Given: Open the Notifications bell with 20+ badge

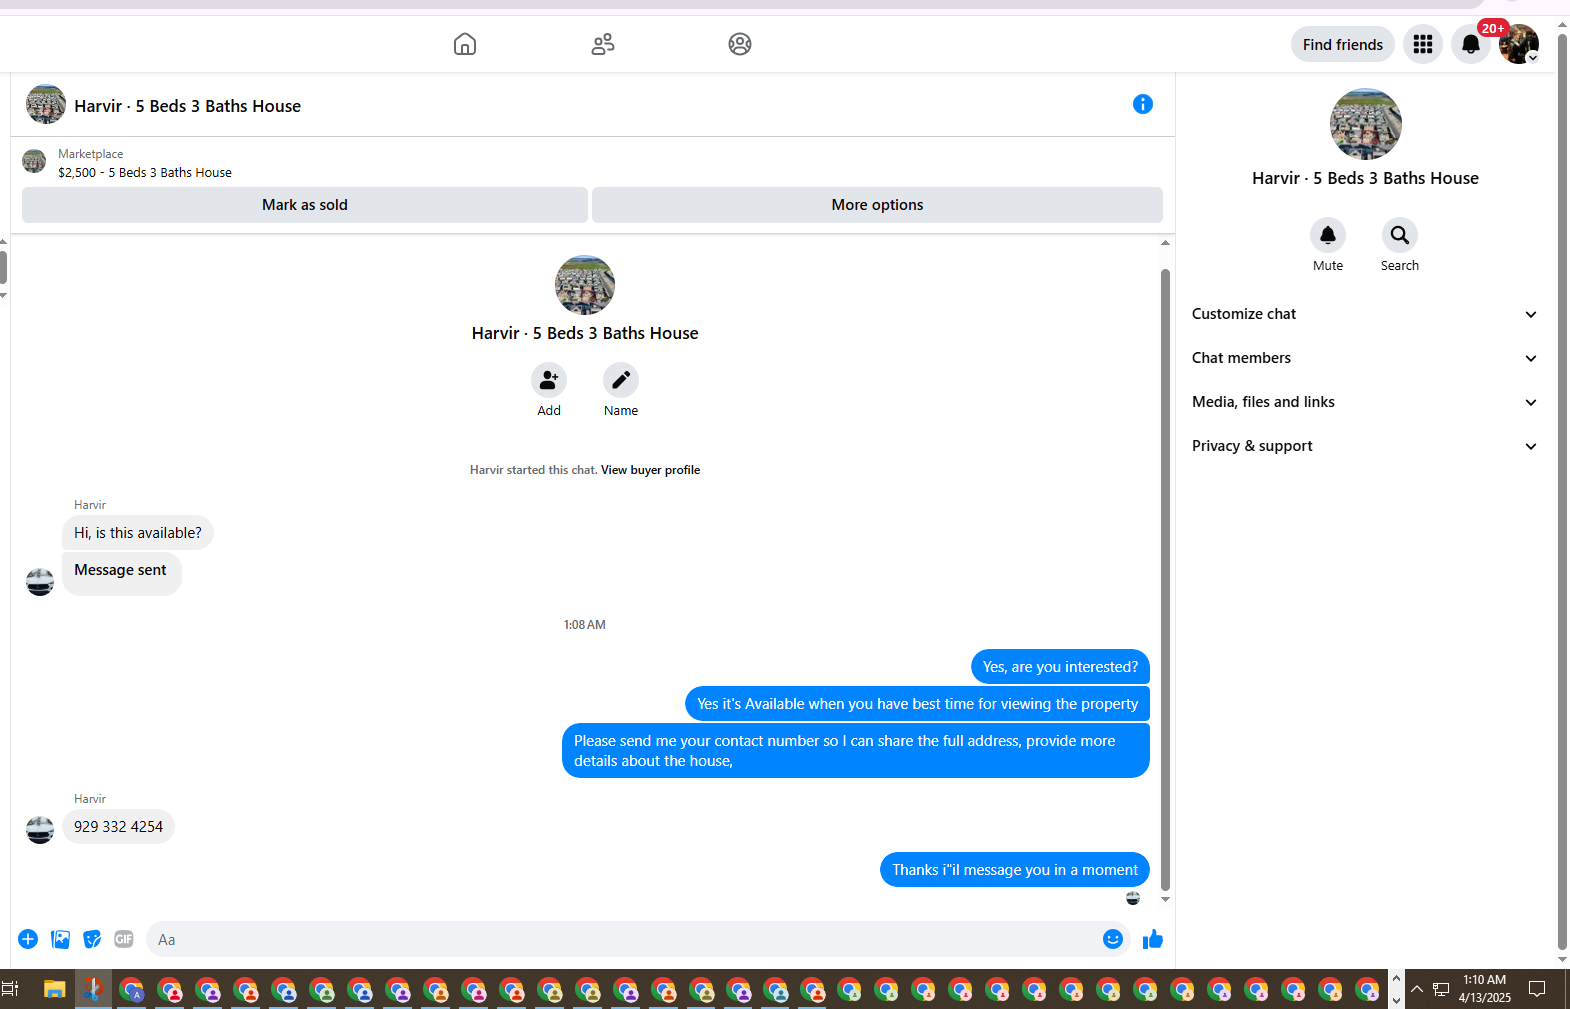Looking at the screenshot, I should (1471, 44).
